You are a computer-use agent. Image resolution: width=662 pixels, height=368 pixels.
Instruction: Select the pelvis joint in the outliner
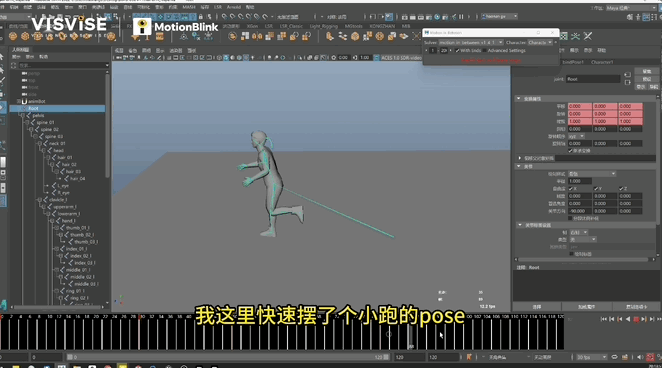tap(38, 115)
